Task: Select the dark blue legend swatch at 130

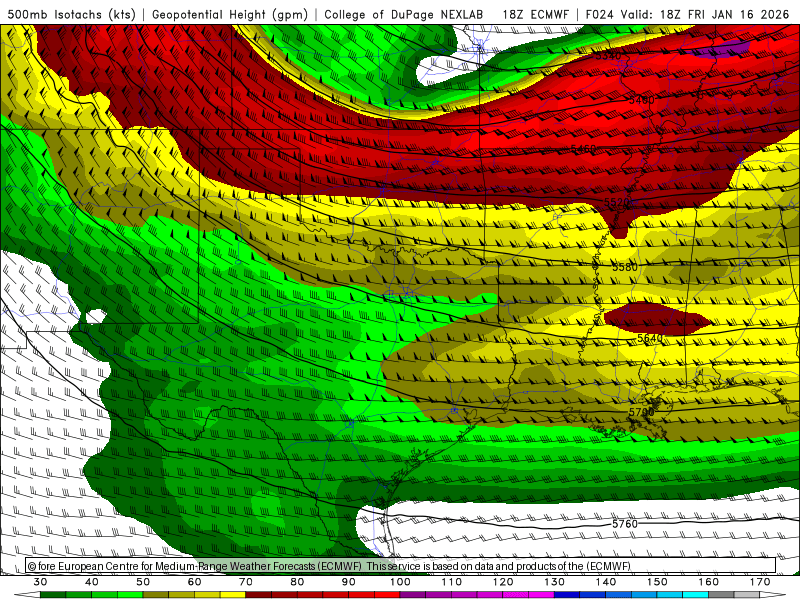Action: coord(567,595)
